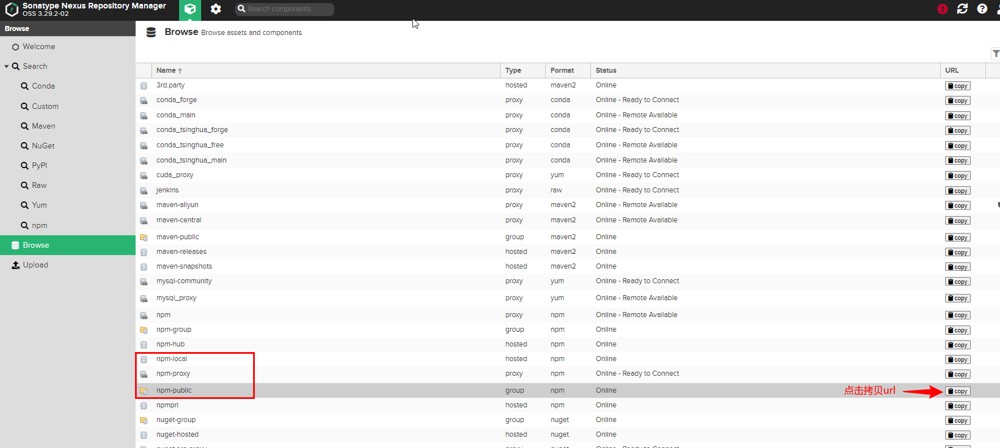1000x448 pixels.
Task: Open the Browse cube icon in header
Action: point(189,10)
